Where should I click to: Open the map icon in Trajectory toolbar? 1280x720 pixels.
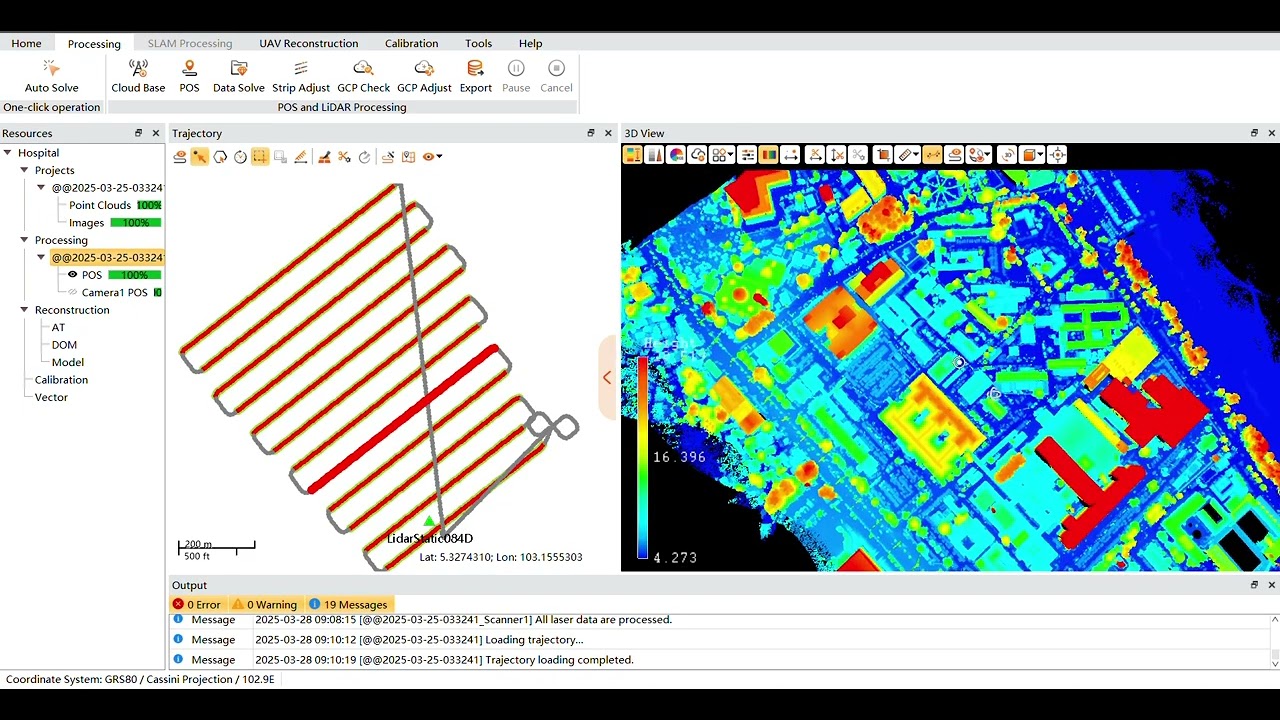coord(408,156)
